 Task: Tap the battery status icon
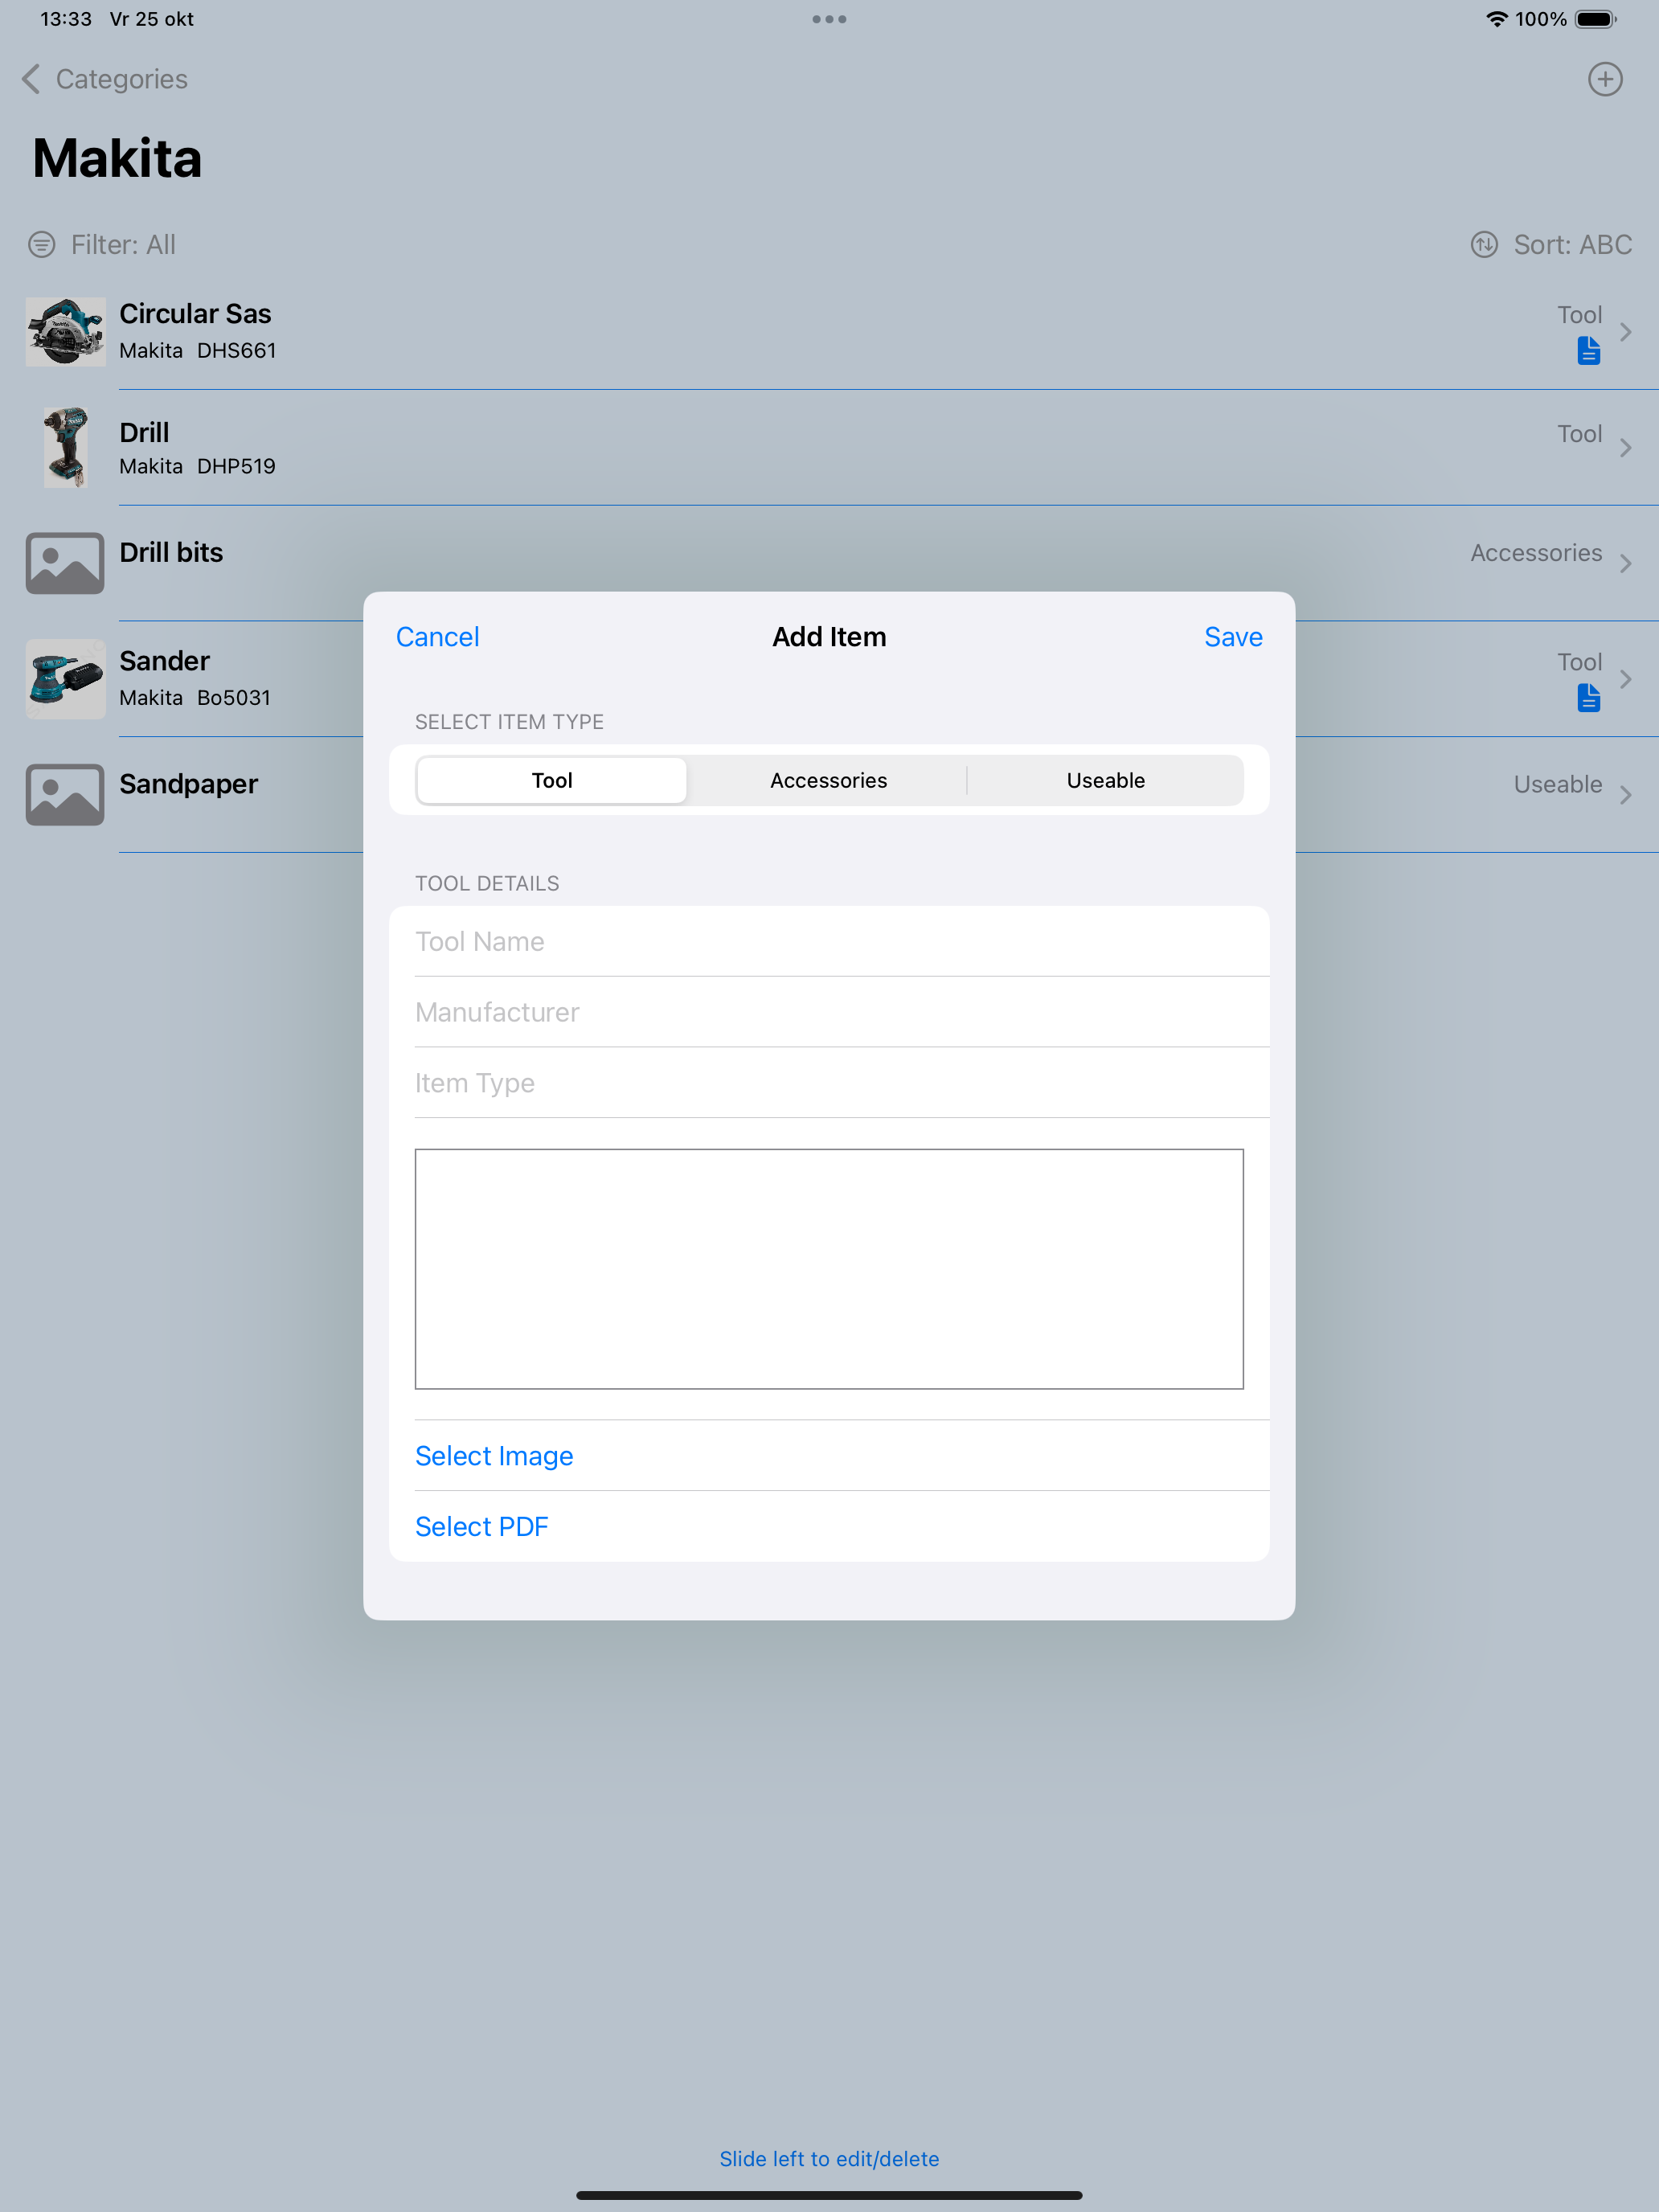coord(1595,19)
